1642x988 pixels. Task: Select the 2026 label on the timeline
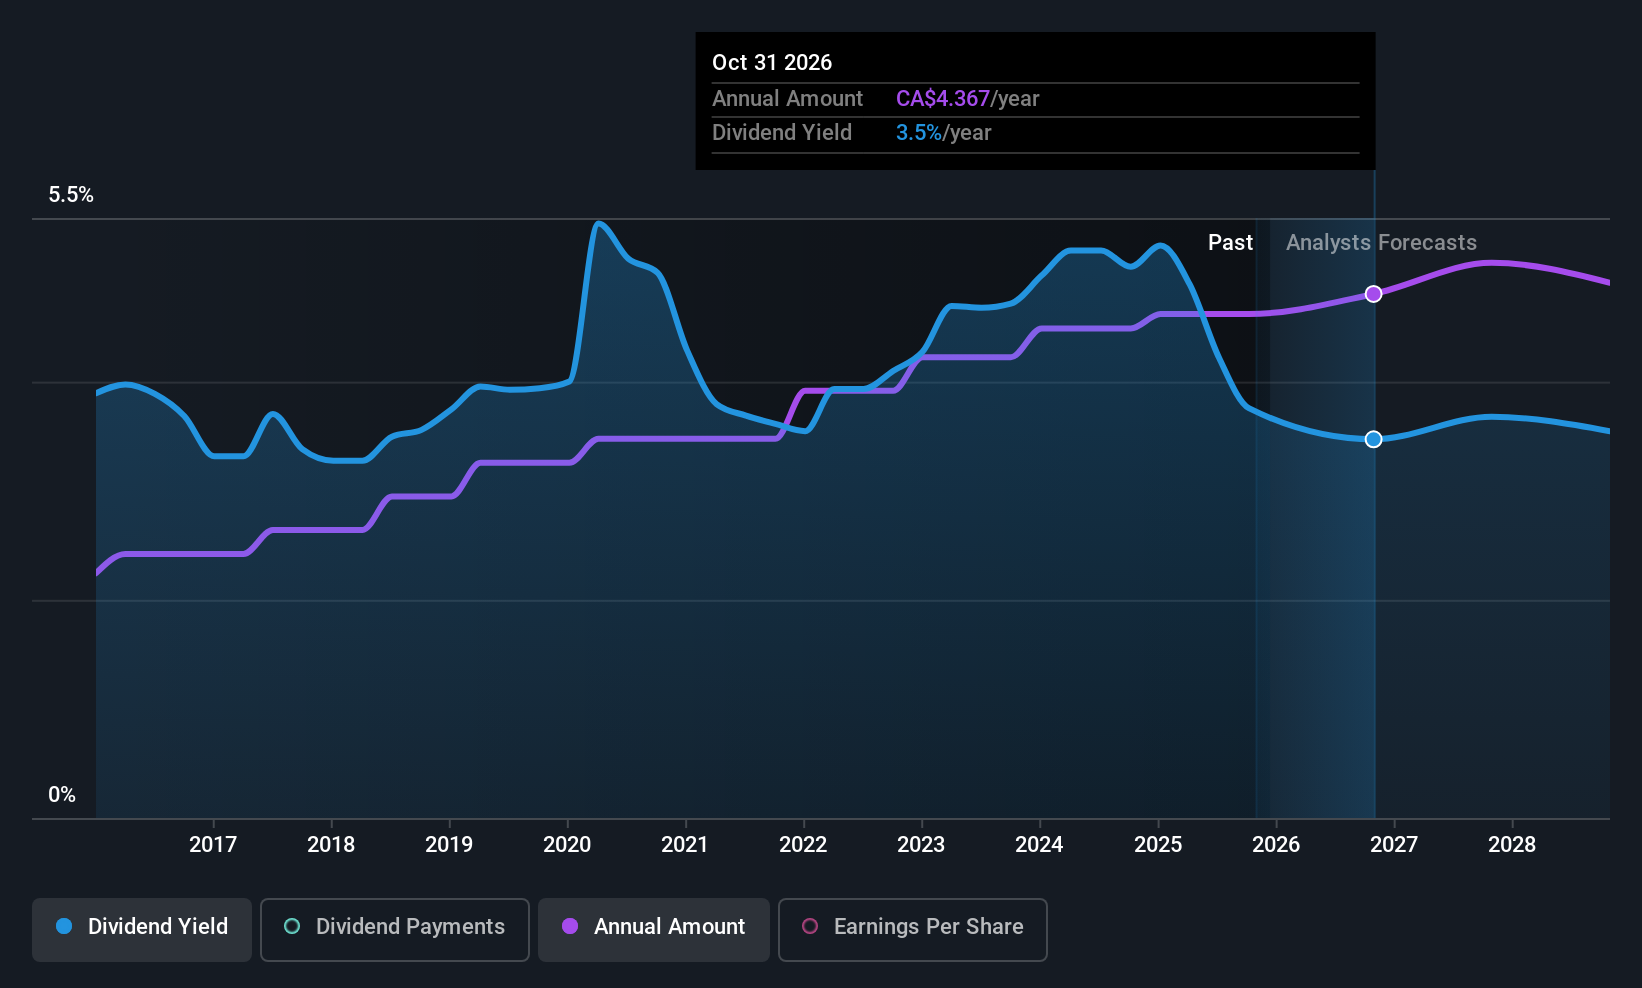(1276, 844)
